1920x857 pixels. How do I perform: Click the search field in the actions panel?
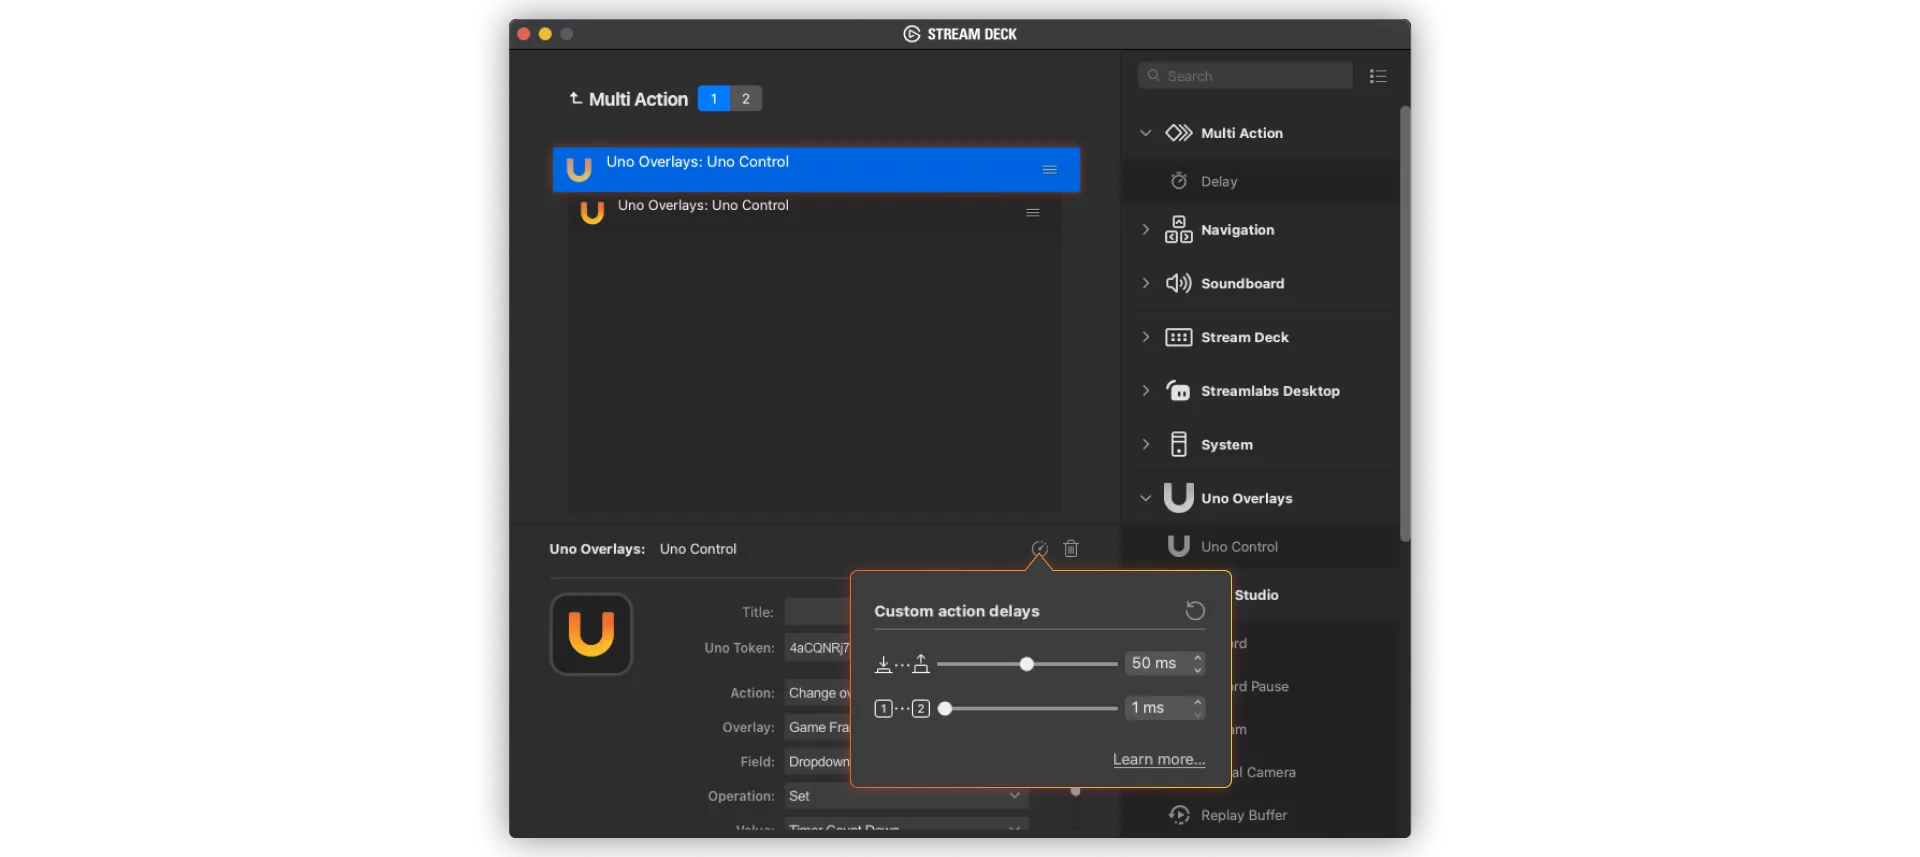pos(1245,76)
